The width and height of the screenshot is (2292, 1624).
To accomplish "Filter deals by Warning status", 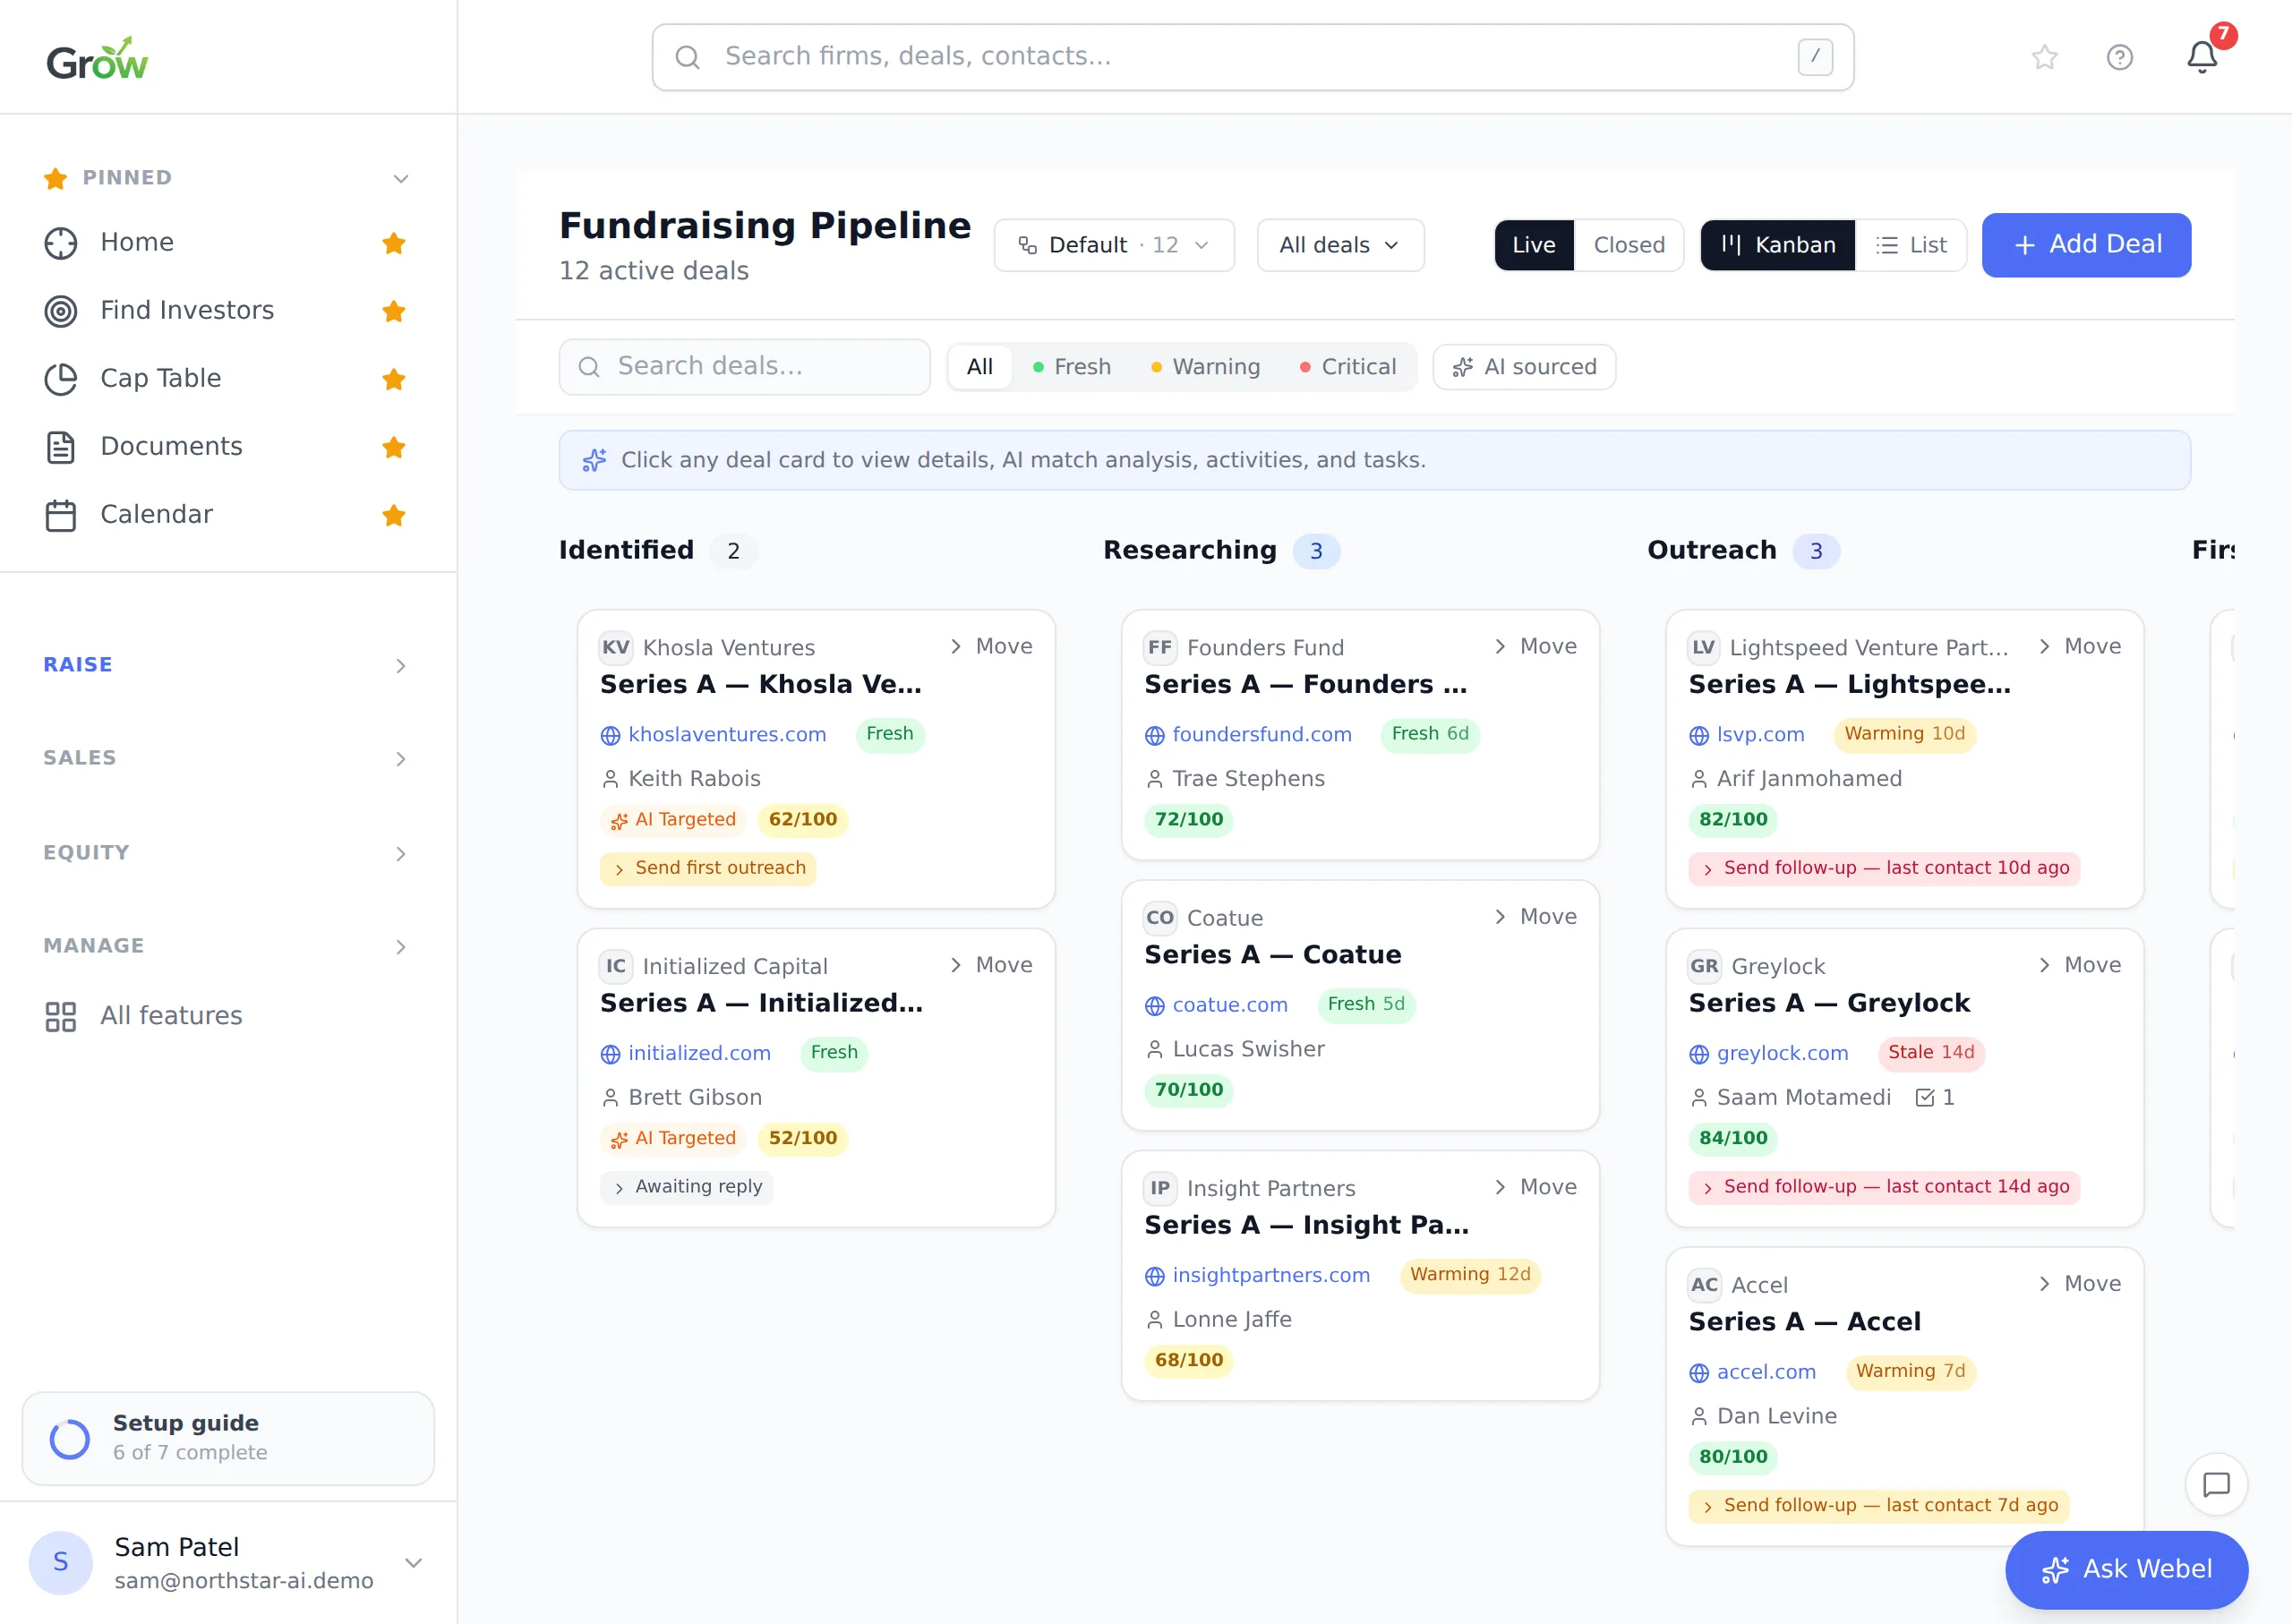I will click(1205, 367).
